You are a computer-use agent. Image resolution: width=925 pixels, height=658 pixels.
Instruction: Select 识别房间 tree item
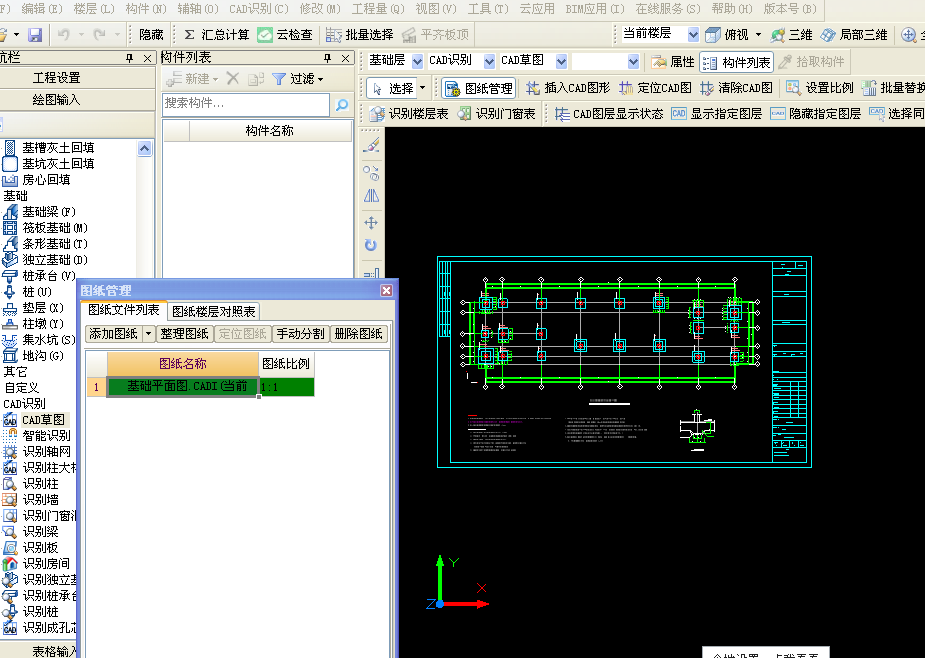(38, 564)
